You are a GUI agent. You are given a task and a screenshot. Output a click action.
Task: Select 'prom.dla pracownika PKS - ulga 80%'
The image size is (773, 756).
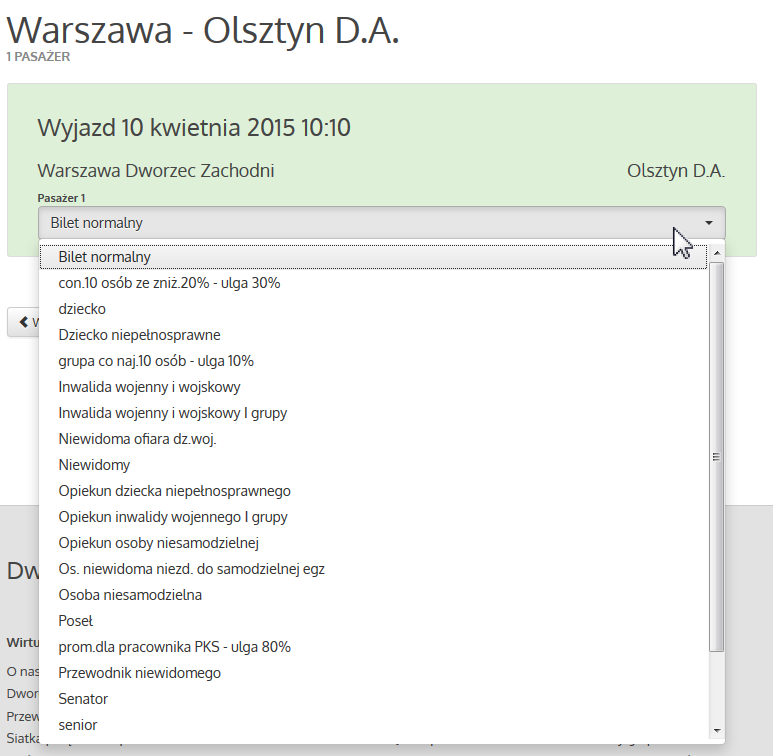click(373, 647)
